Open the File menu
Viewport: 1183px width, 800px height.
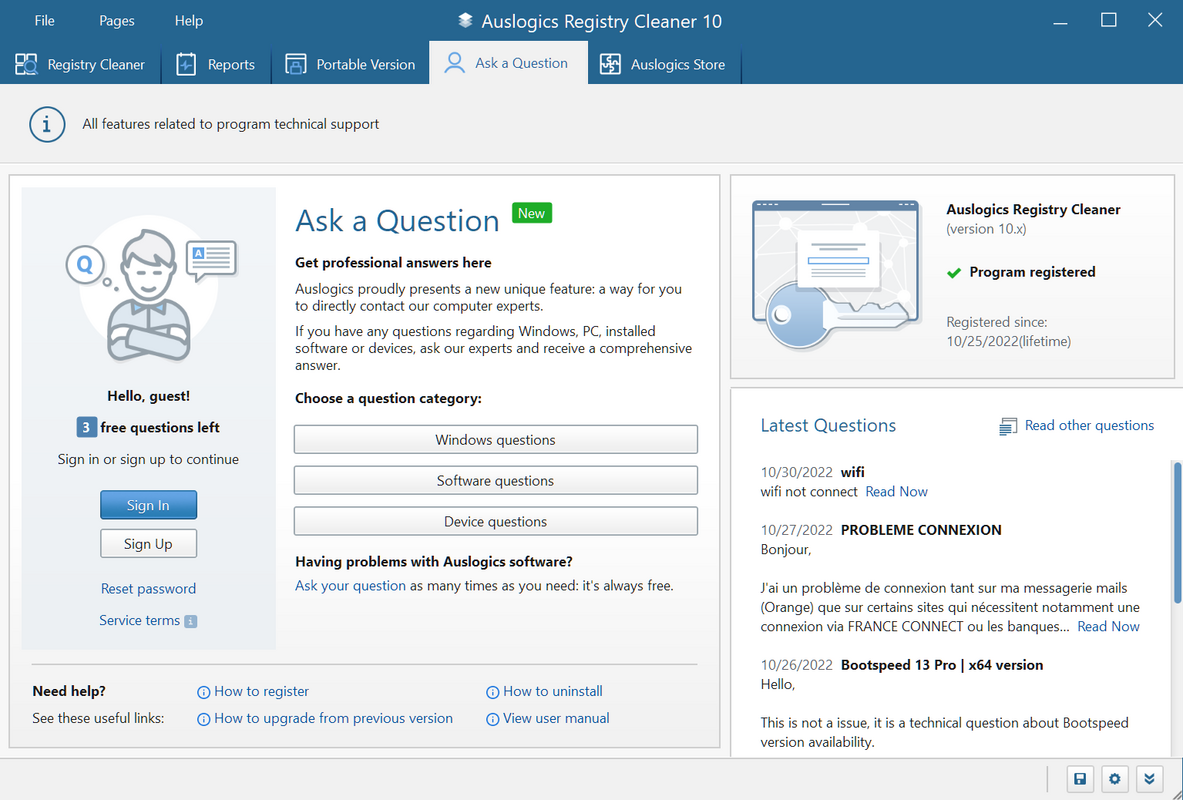coord(45,21)
